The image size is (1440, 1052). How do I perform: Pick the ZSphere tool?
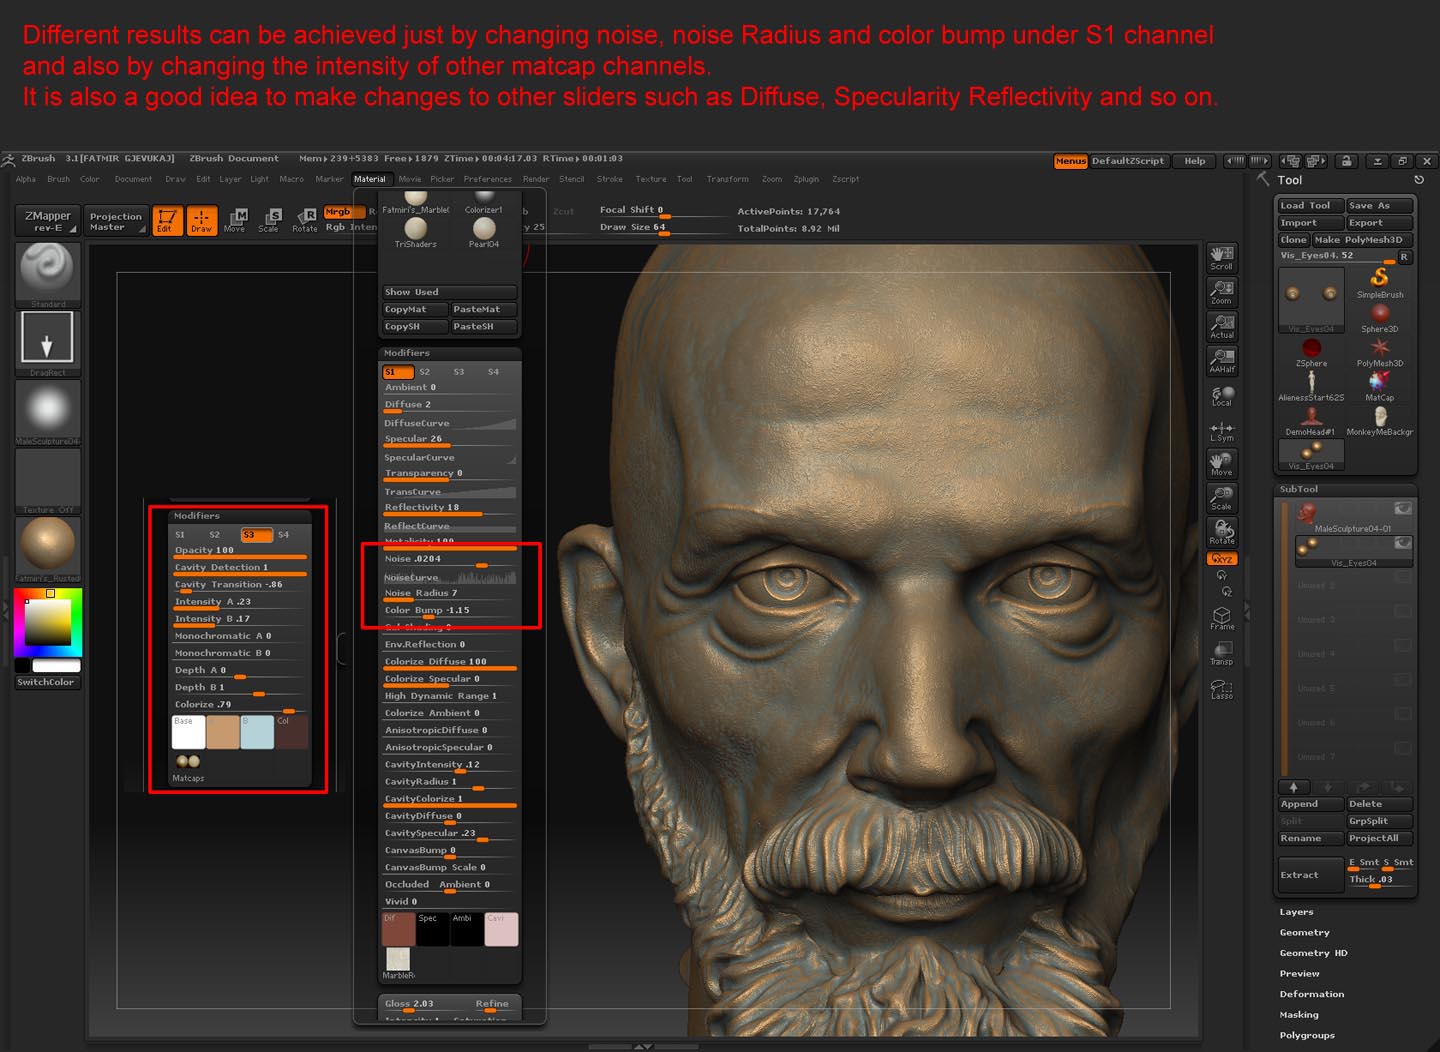tap(1312, 351)
